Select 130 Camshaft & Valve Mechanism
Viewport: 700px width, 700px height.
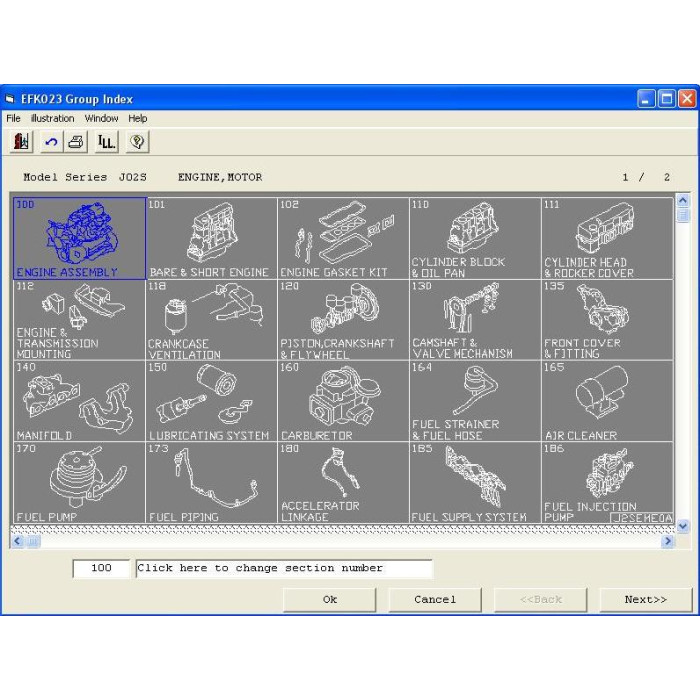(x=475, y=320)
